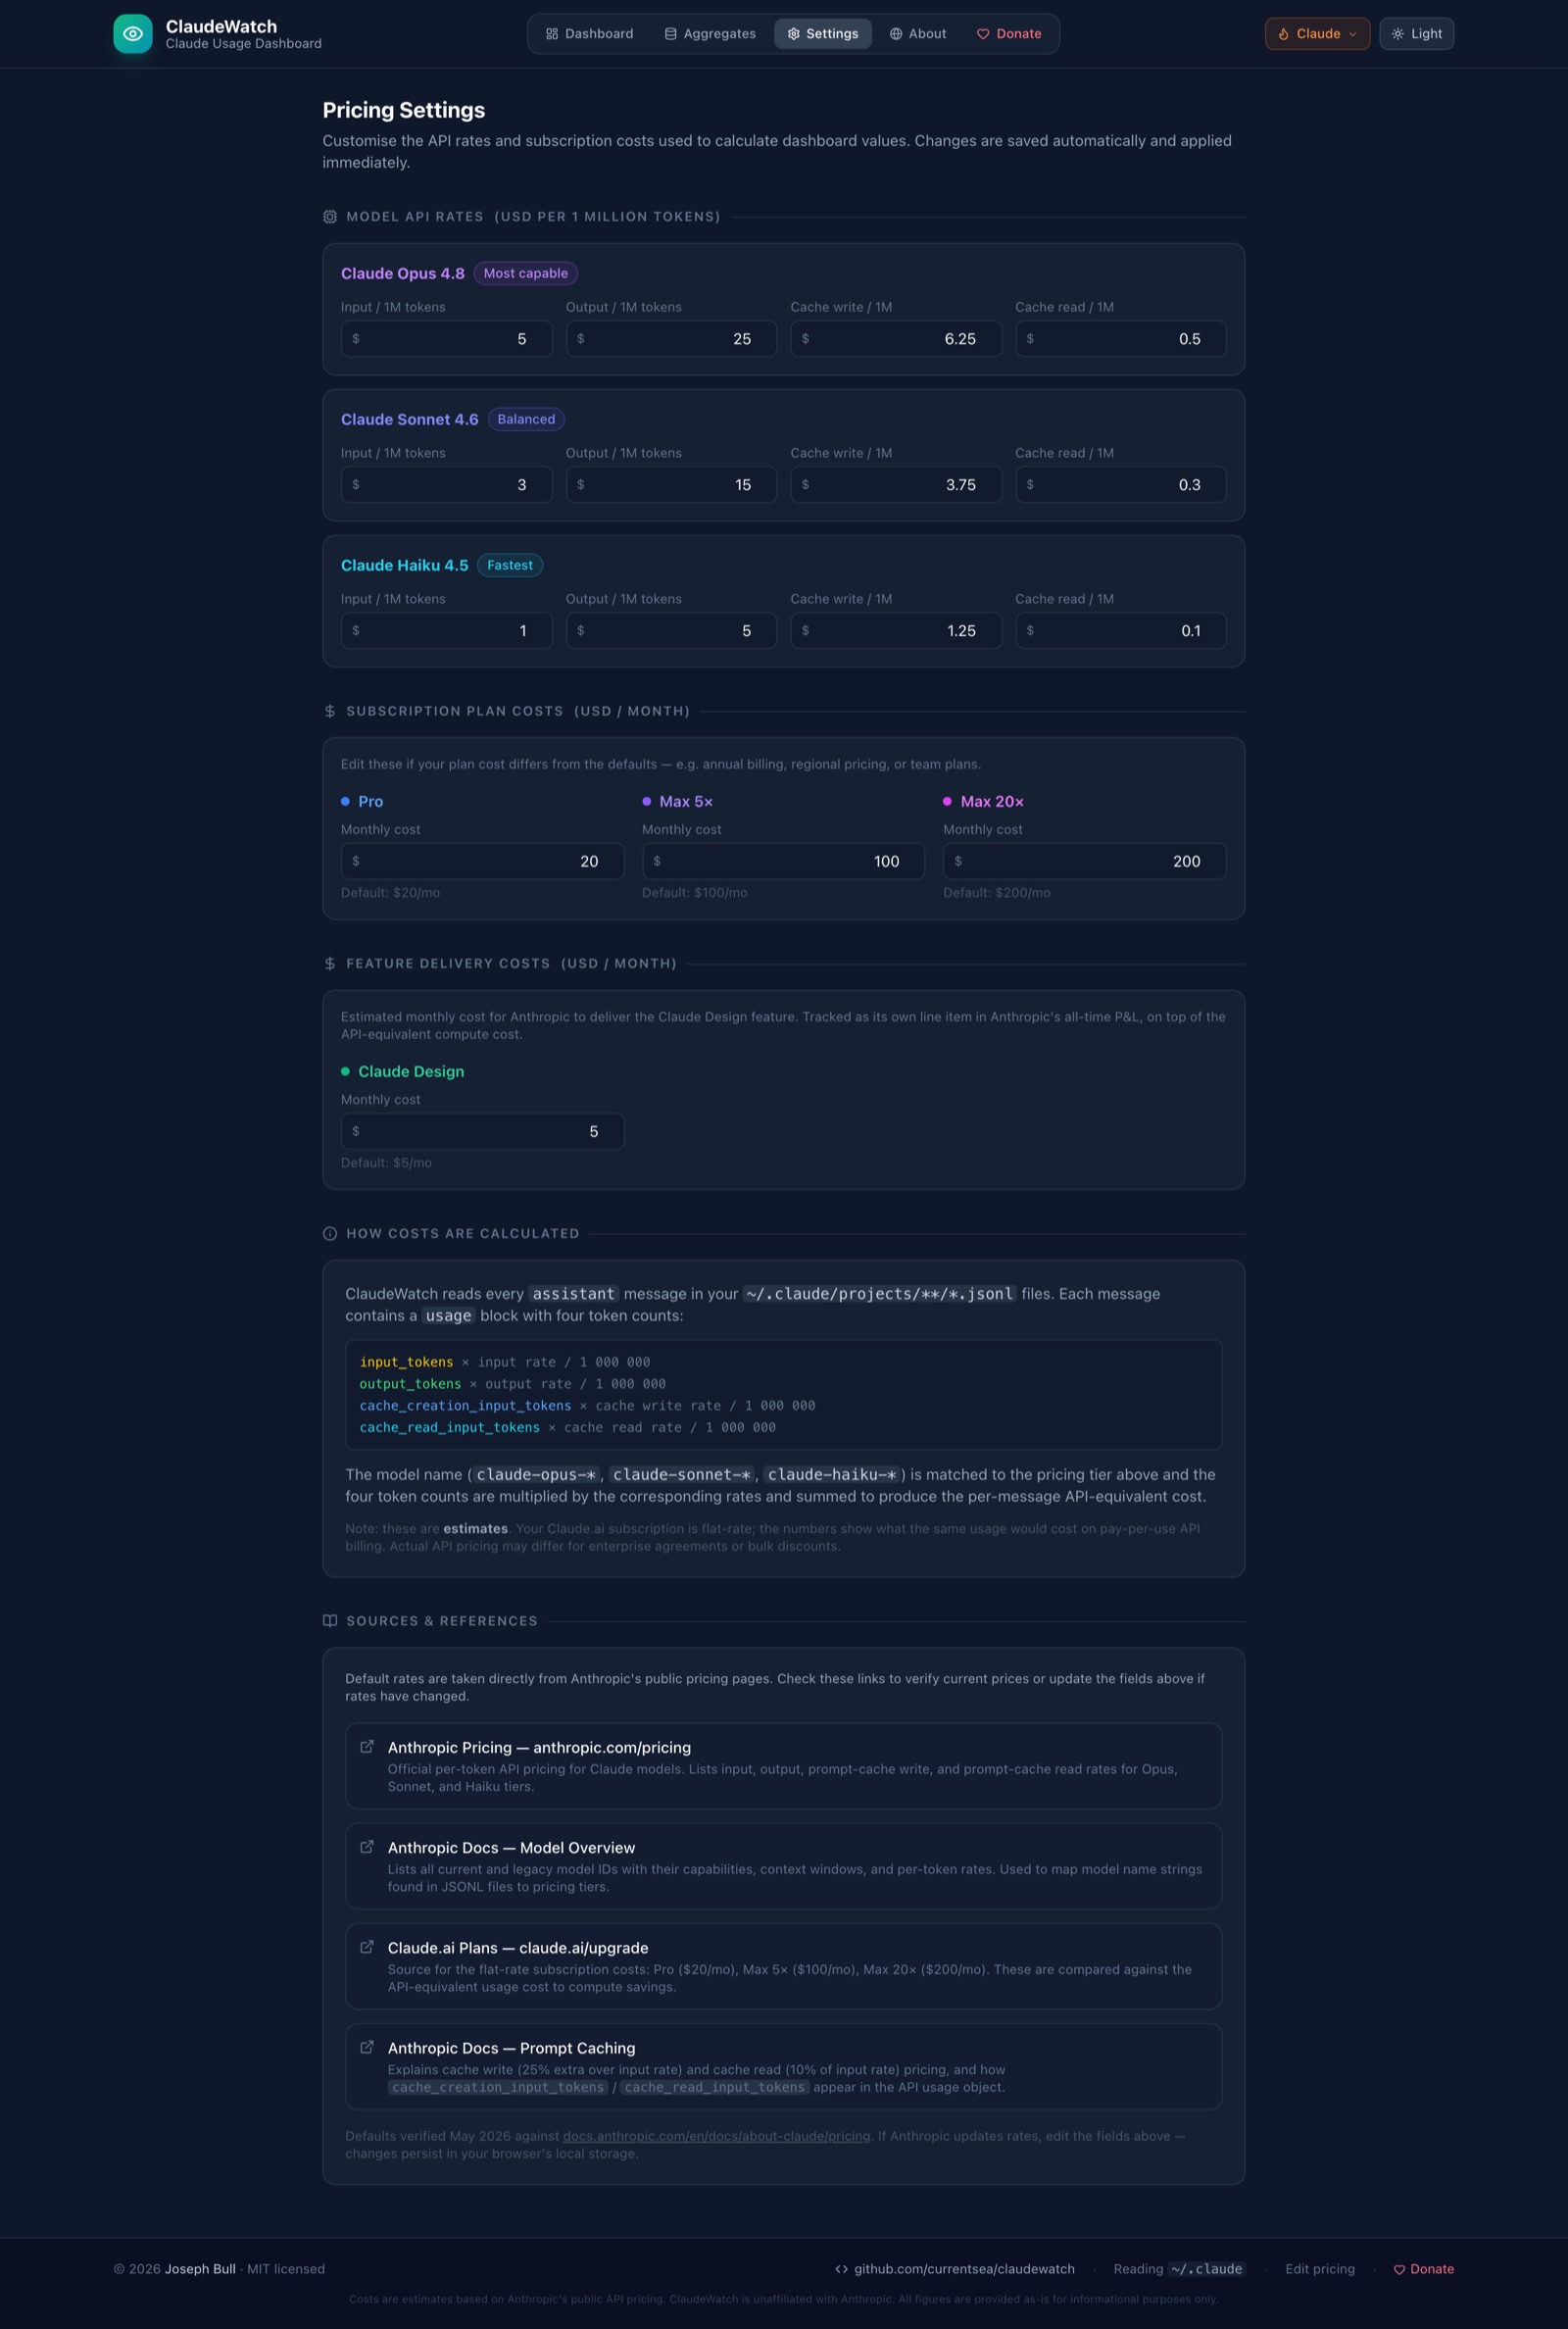The height and width of the screenshot is (2329, 1568).
Task: Open the Dashboard tab
Action: (x=590, y=34)
